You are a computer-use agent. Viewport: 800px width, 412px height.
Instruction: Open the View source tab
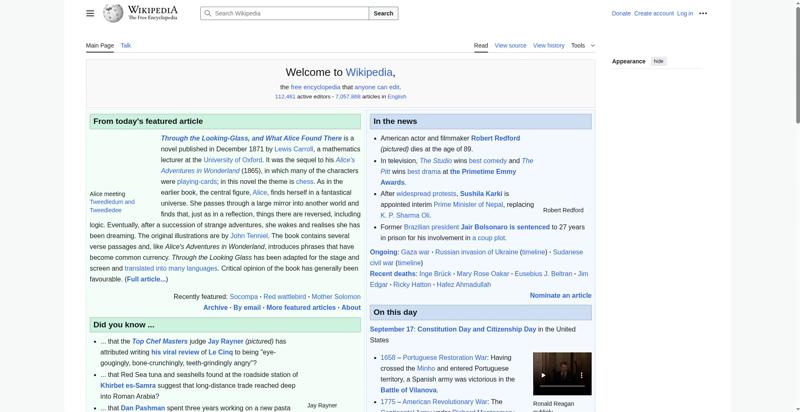coord(510,45)
